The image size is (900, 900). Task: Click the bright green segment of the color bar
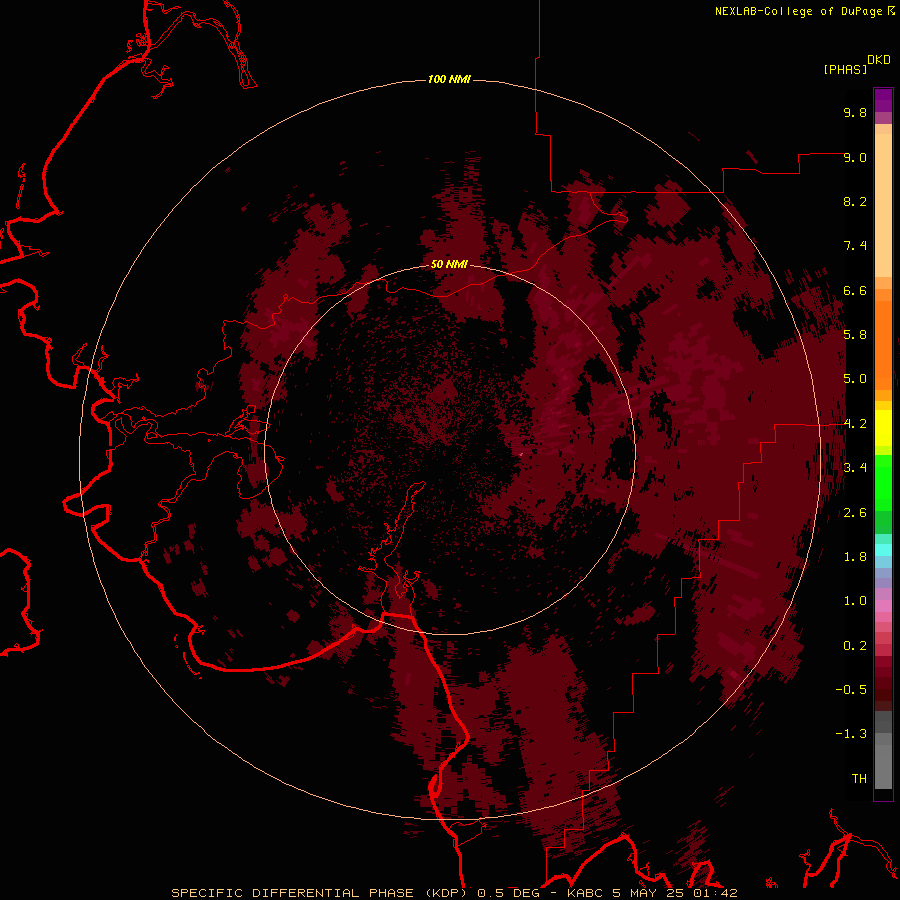883,482
